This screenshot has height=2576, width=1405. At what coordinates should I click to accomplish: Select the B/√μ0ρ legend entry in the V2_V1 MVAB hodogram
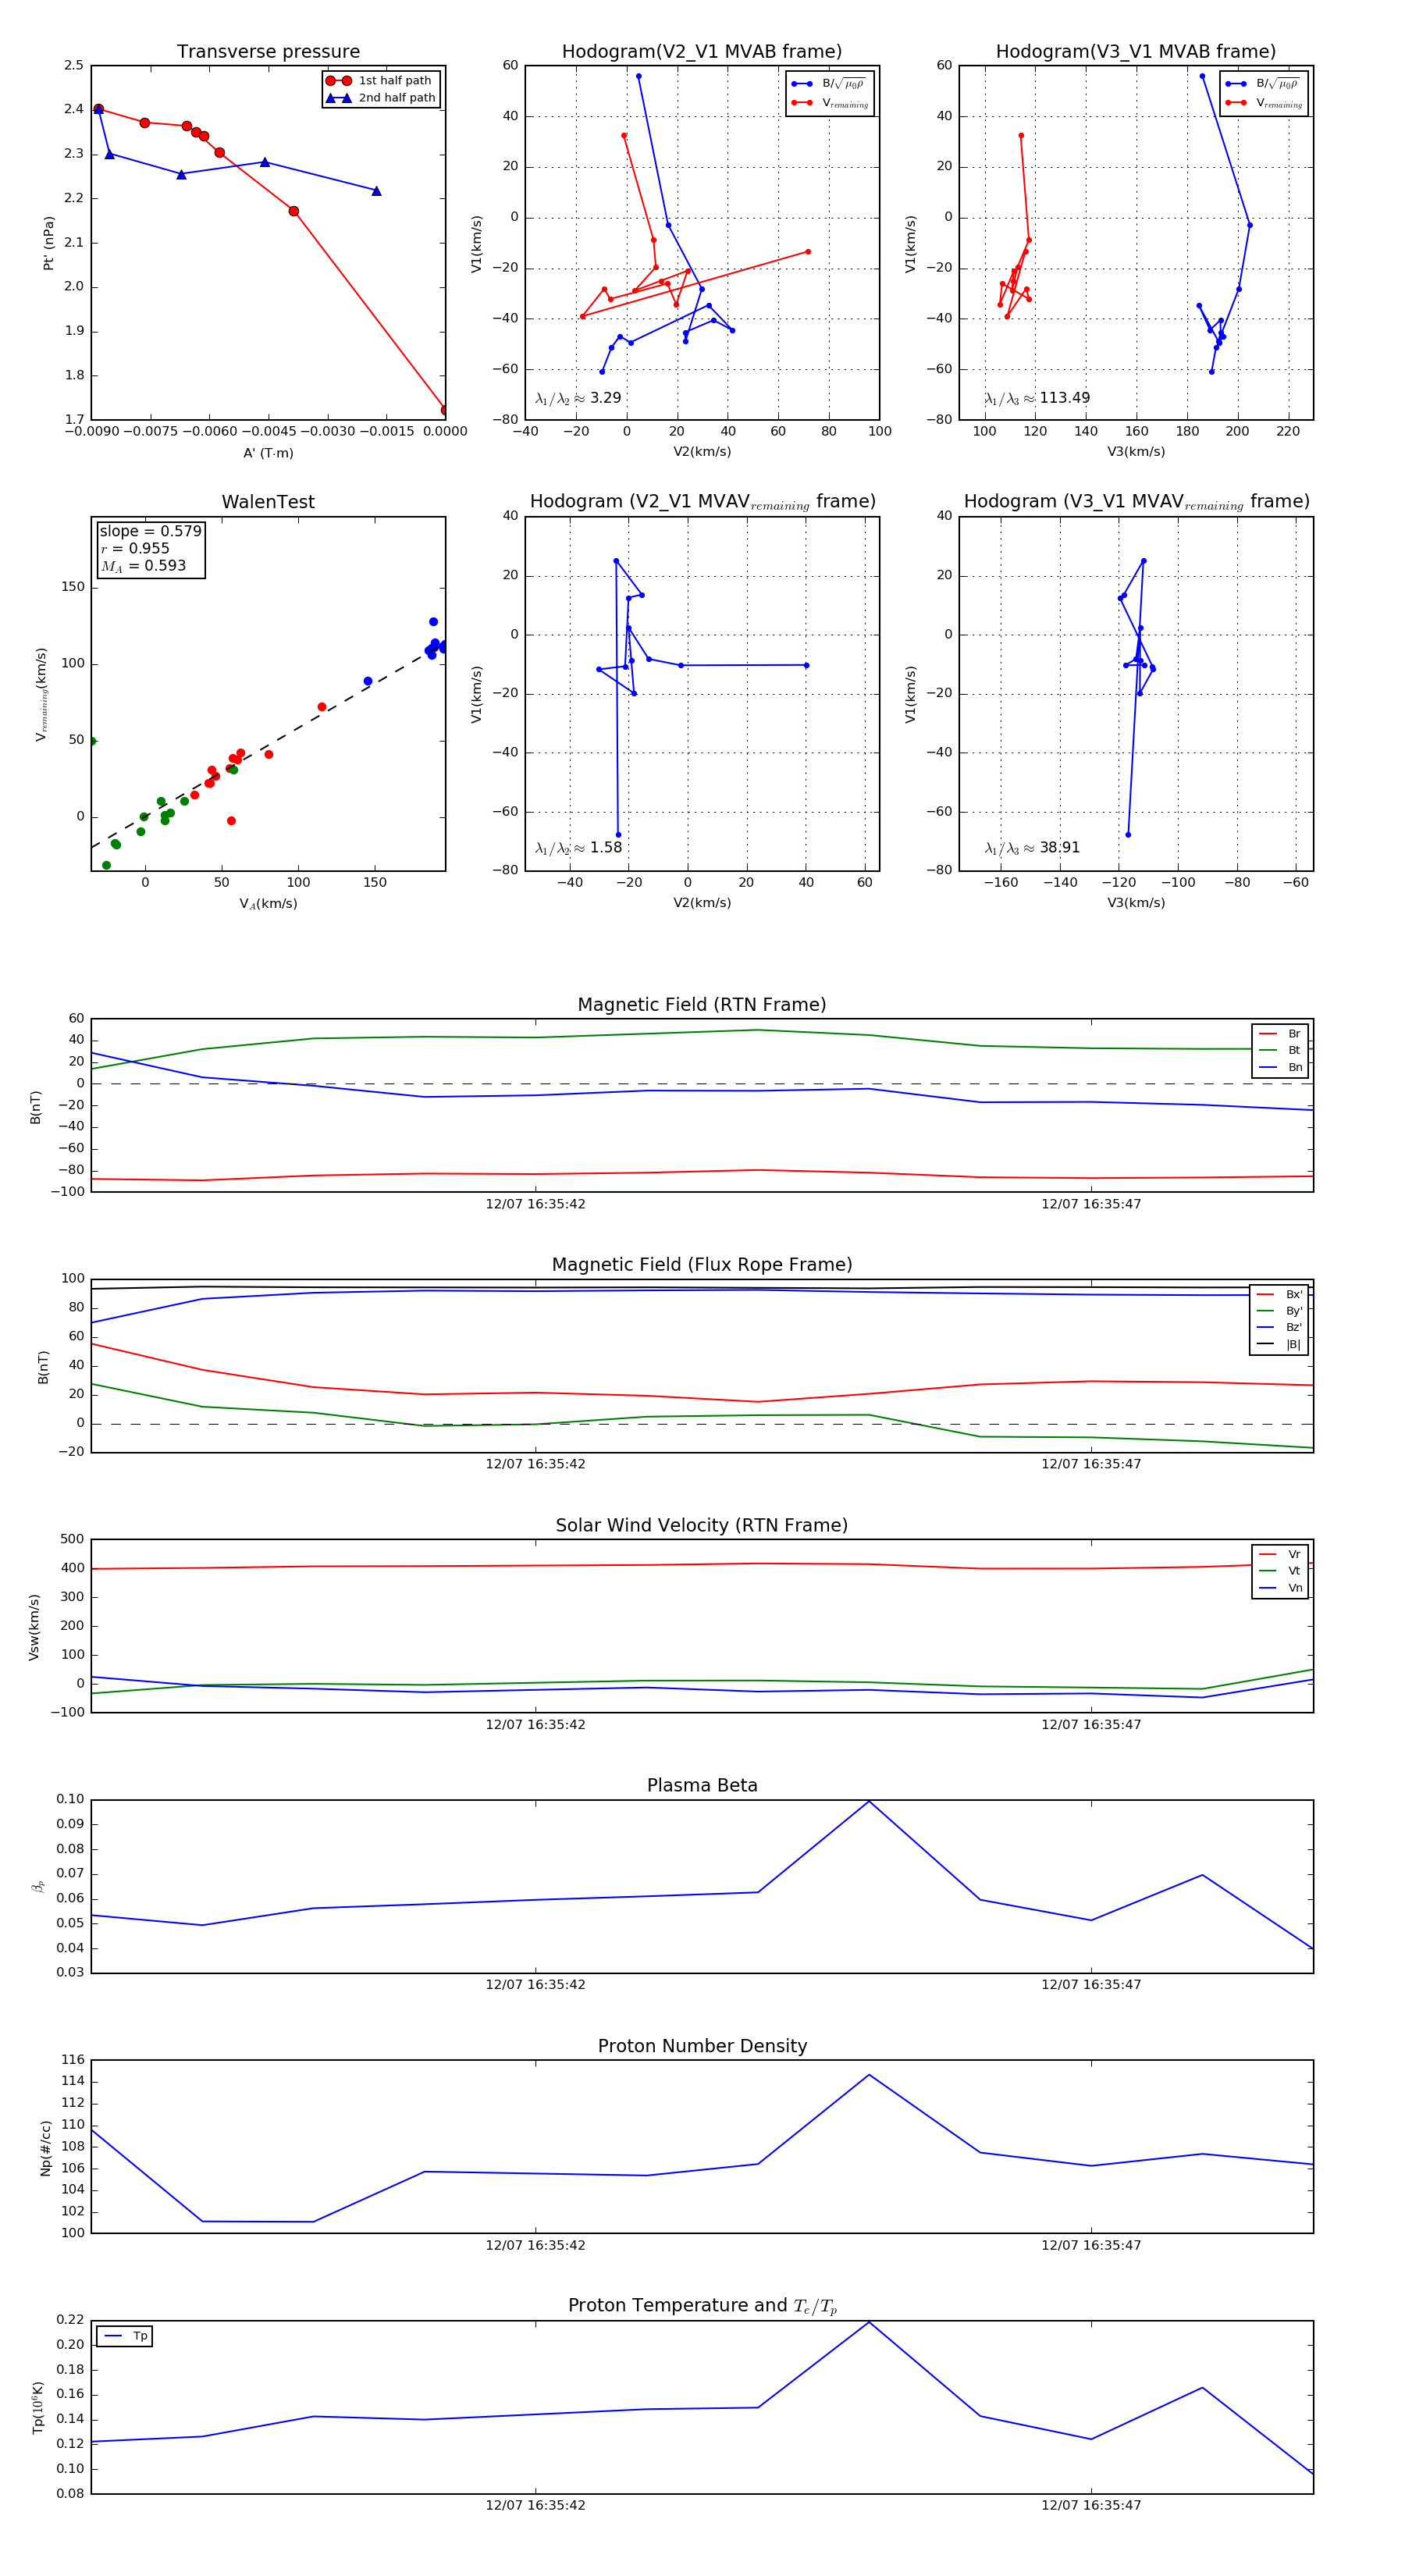(x=829, y=84)
